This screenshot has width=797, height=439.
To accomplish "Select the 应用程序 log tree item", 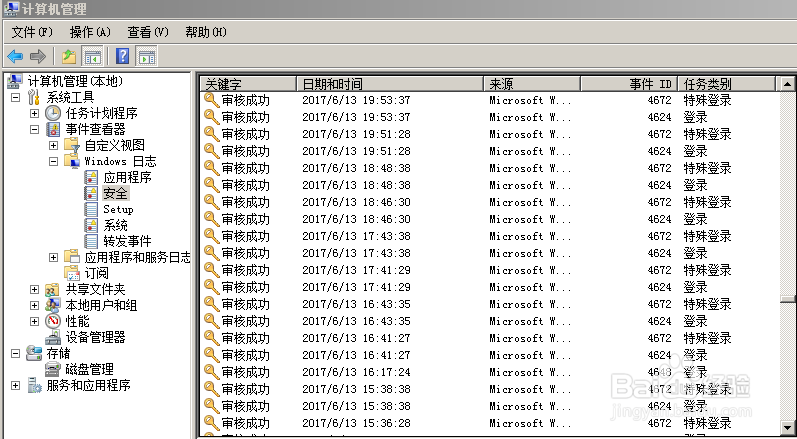I will click(x=127, y=177).
